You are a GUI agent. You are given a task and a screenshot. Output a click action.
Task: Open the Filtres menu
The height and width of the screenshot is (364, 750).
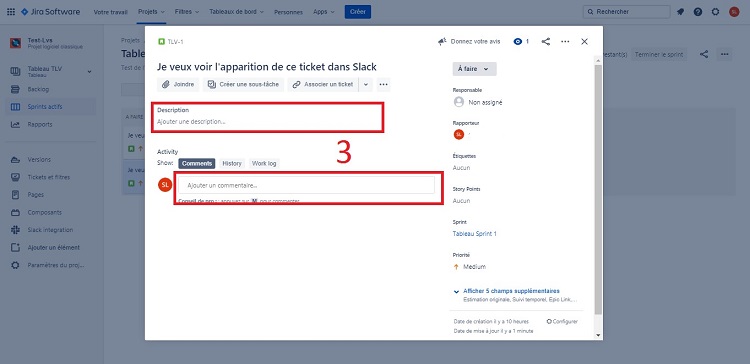[x=186, y=11]
